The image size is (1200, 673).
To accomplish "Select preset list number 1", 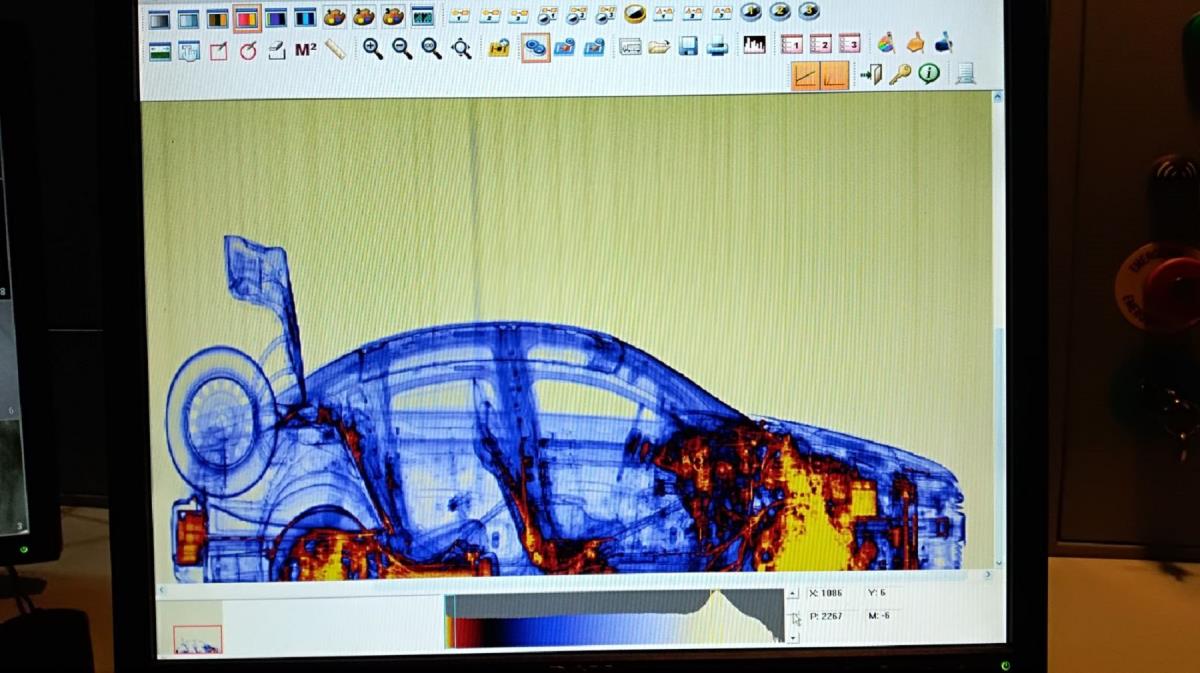I will pos(792,44).
